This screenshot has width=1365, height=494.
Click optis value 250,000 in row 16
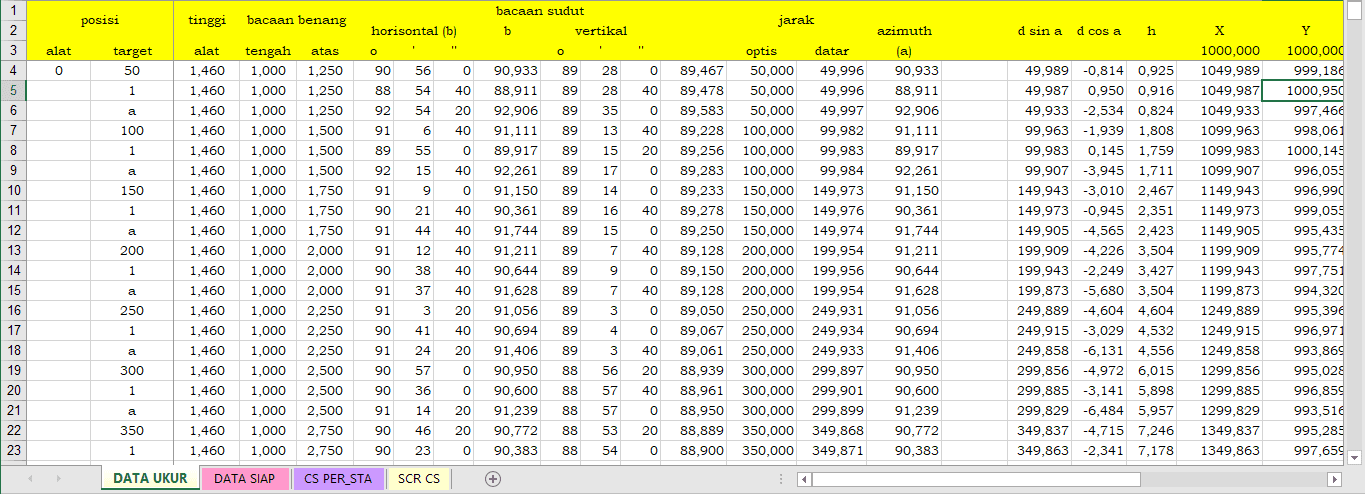761,310
